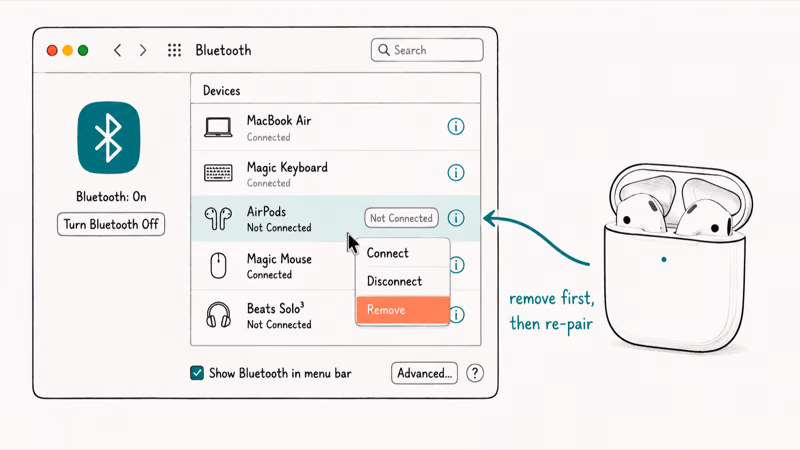Viewport: 800px width, 450px height.
Task: Select the Magic Mouse device name
Action: 279,259
